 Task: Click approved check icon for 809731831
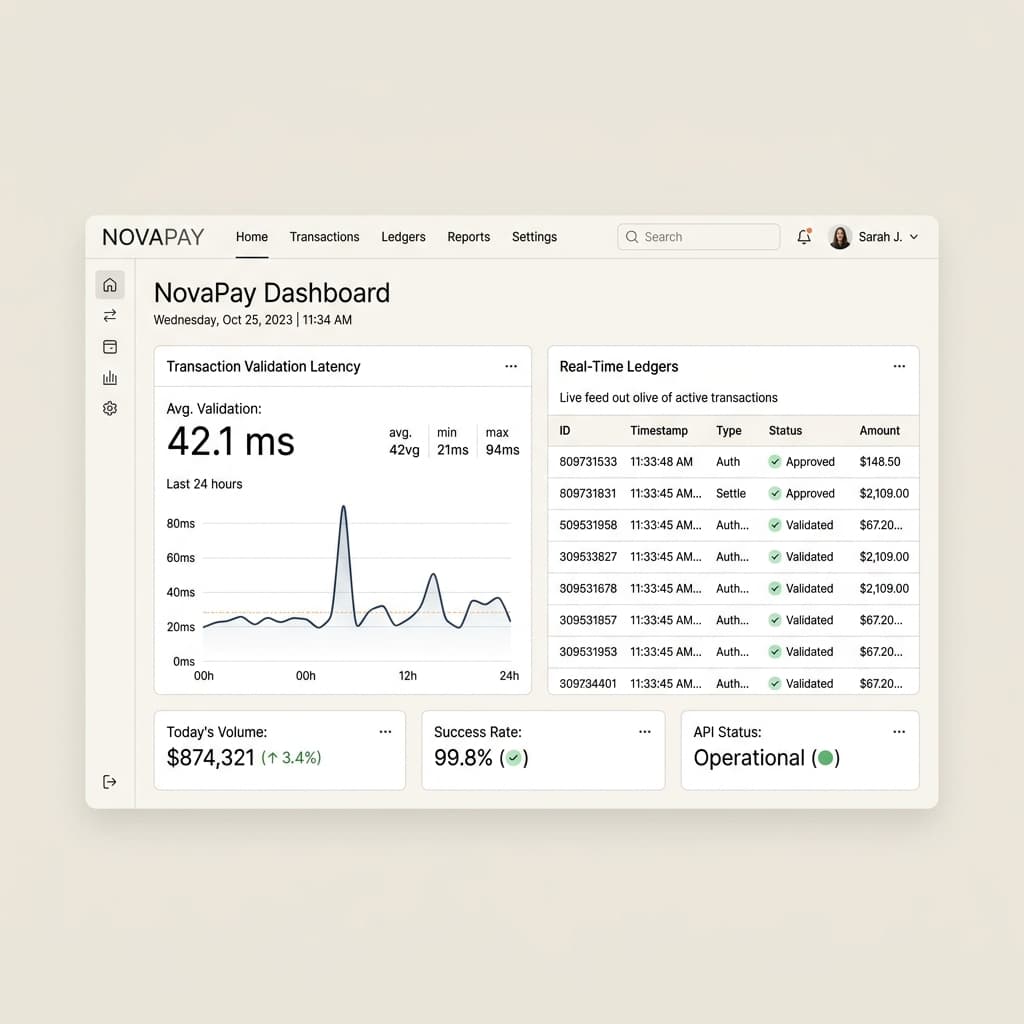point(775,493)
